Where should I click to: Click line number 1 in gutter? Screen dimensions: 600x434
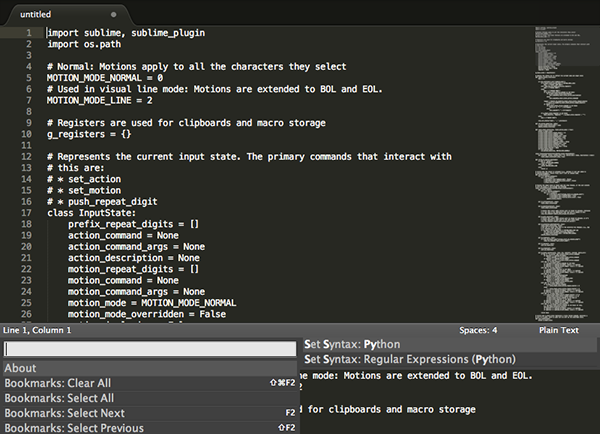[29, 33]
